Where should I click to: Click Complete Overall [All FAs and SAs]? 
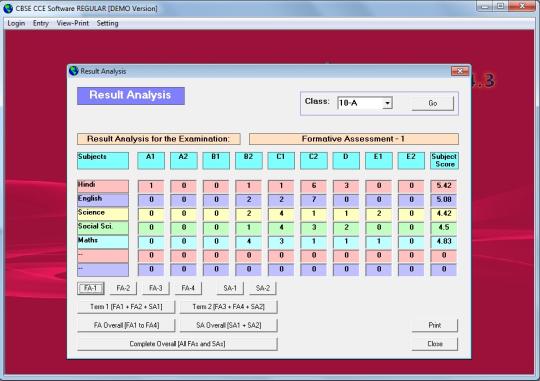click(x=177, y=344)
